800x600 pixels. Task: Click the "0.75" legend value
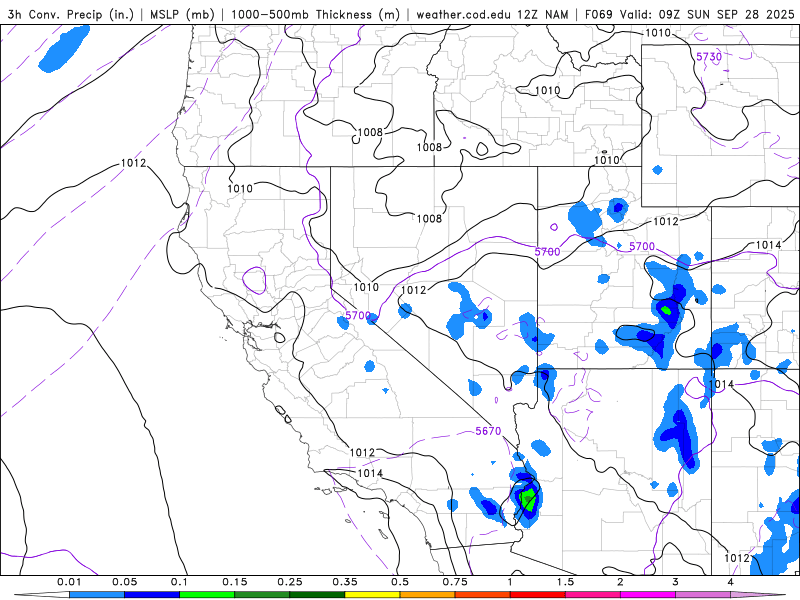click(x=455, y=582)
